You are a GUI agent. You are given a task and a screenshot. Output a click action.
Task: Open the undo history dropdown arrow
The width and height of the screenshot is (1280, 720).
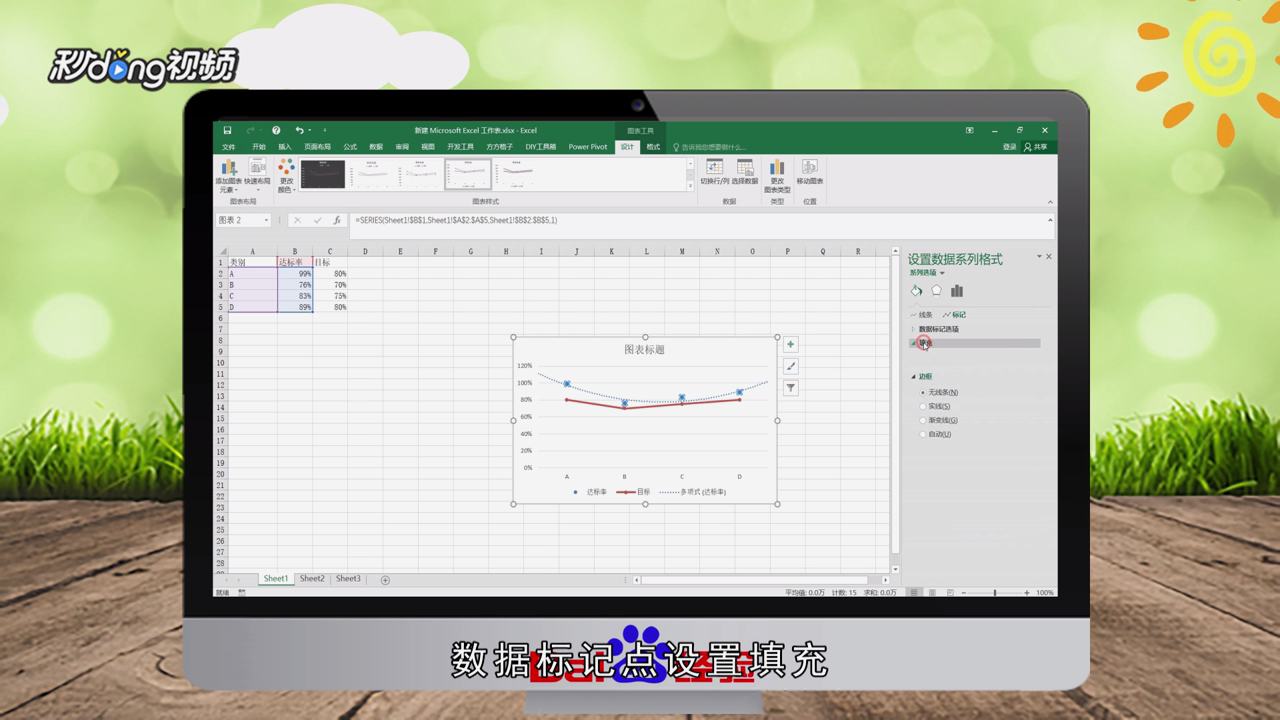click(310, 130)
